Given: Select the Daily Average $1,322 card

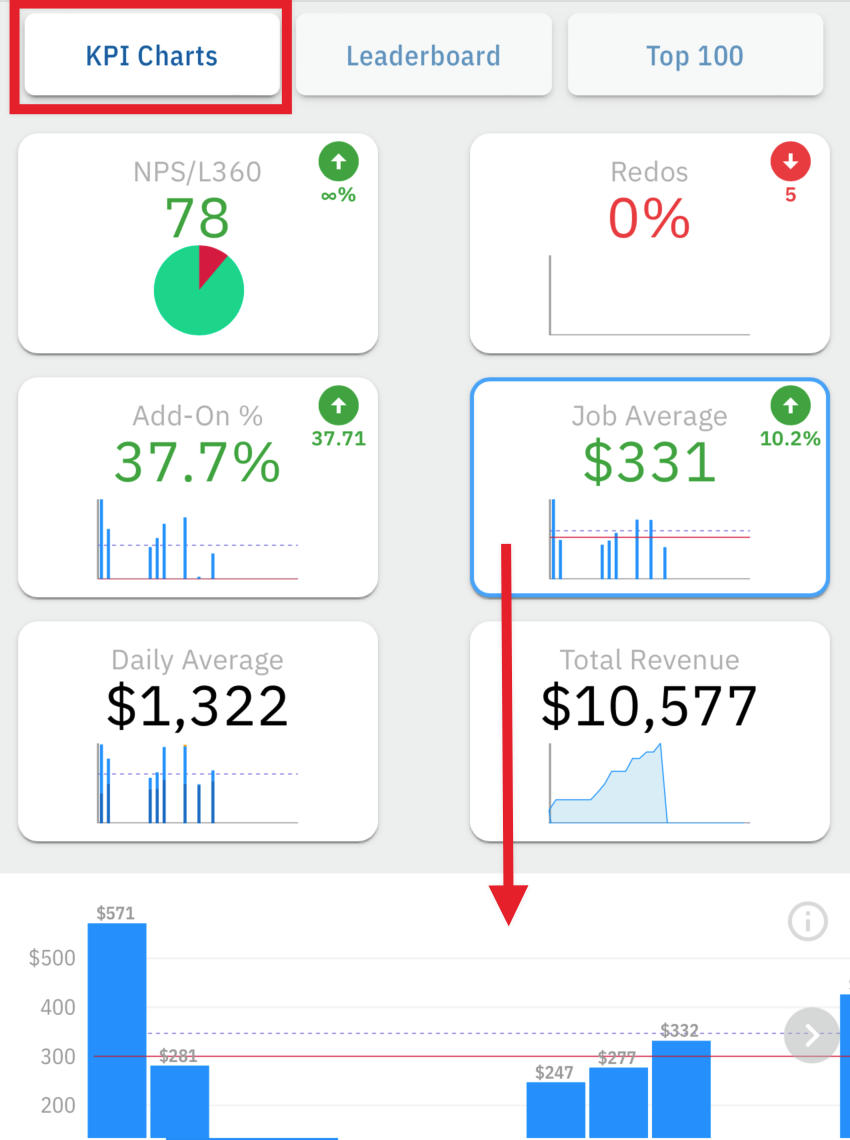Looking at the screenshot, I should tap(198, 731).
